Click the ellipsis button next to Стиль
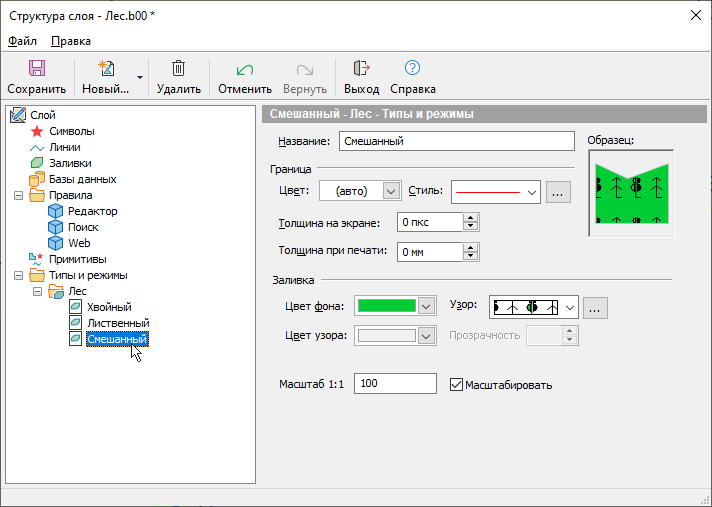 coord(559,191)
